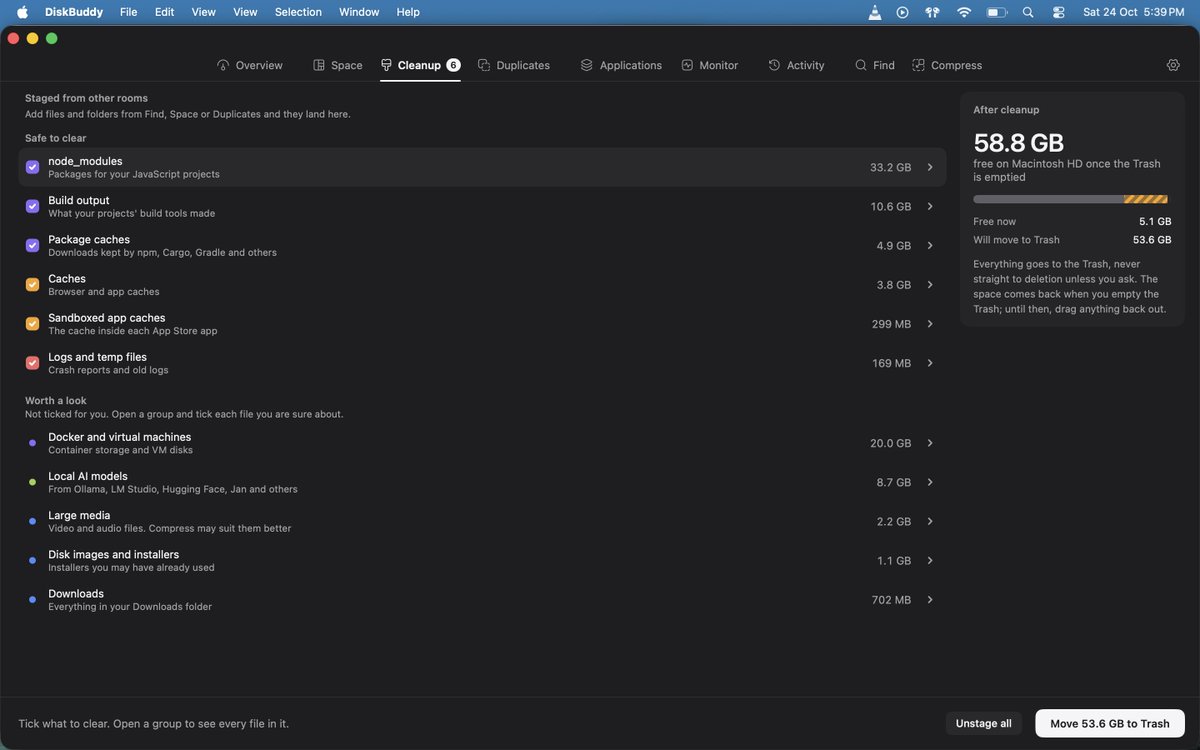Image resolution: width=1200 pixels, height=750 pixels.
Task: Untick the Build output checkbox
Action: coord(32,206)
